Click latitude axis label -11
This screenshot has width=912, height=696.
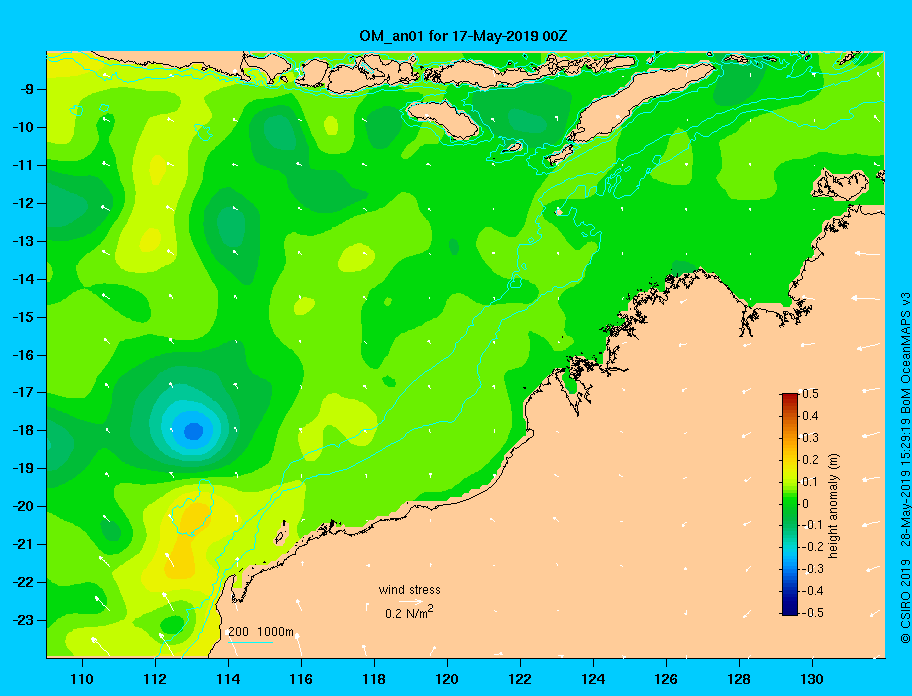pyautogui.click(x=22, y=165)
